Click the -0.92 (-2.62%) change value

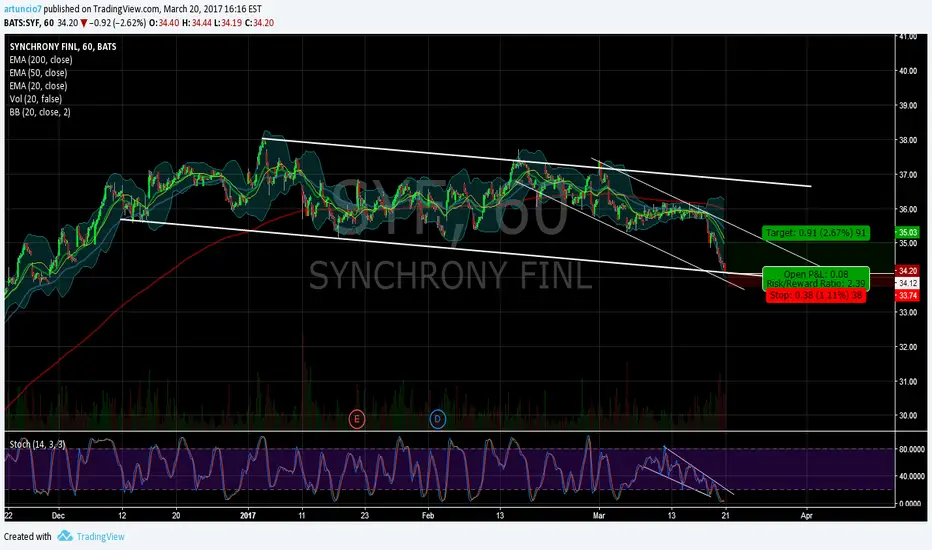(118, 23)
